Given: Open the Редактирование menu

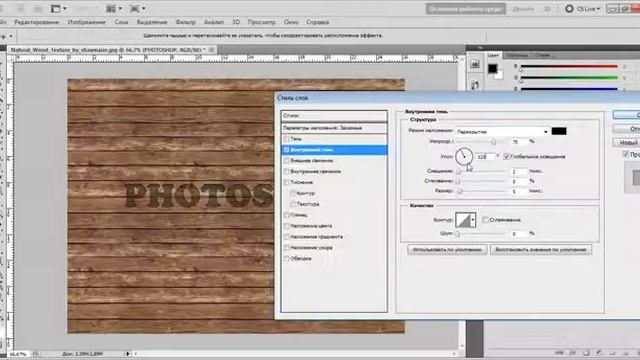Looking at the screenshot, I should click(x=37, y=22).
